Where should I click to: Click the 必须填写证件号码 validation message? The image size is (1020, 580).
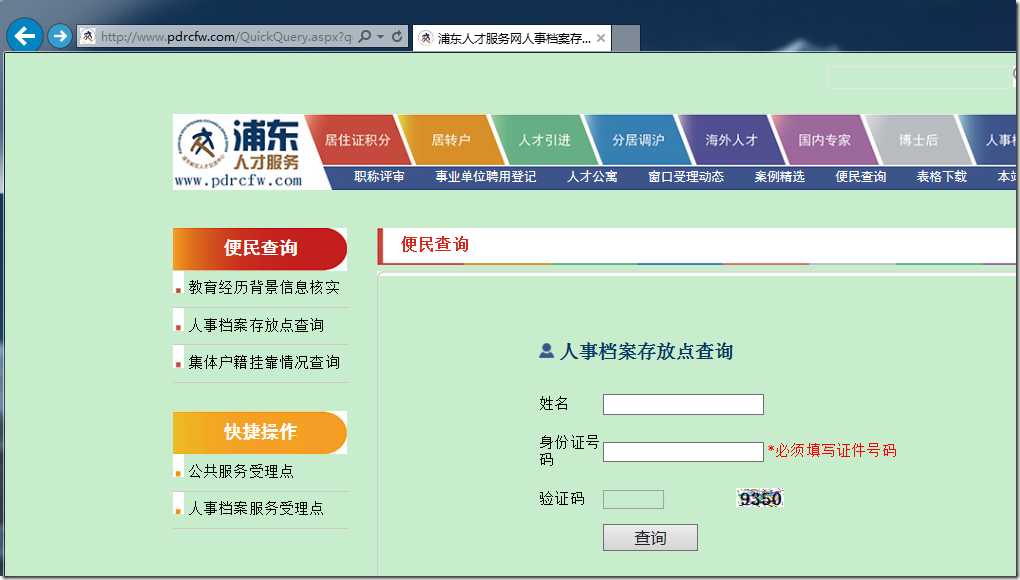832,451
